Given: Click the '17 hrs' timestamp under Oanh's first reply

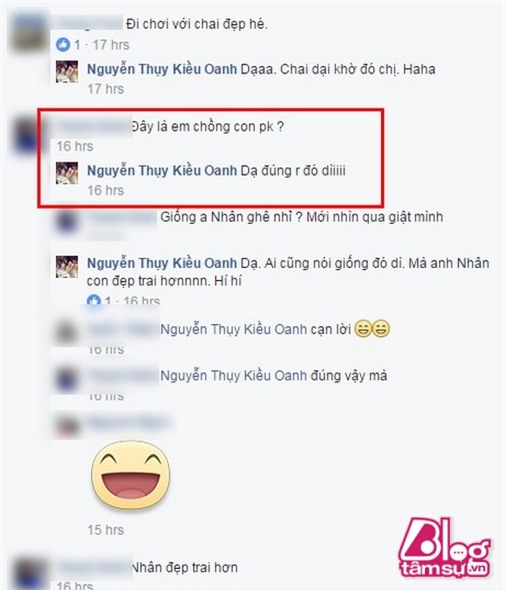Looking at the screenshot, I should point(106,89).
